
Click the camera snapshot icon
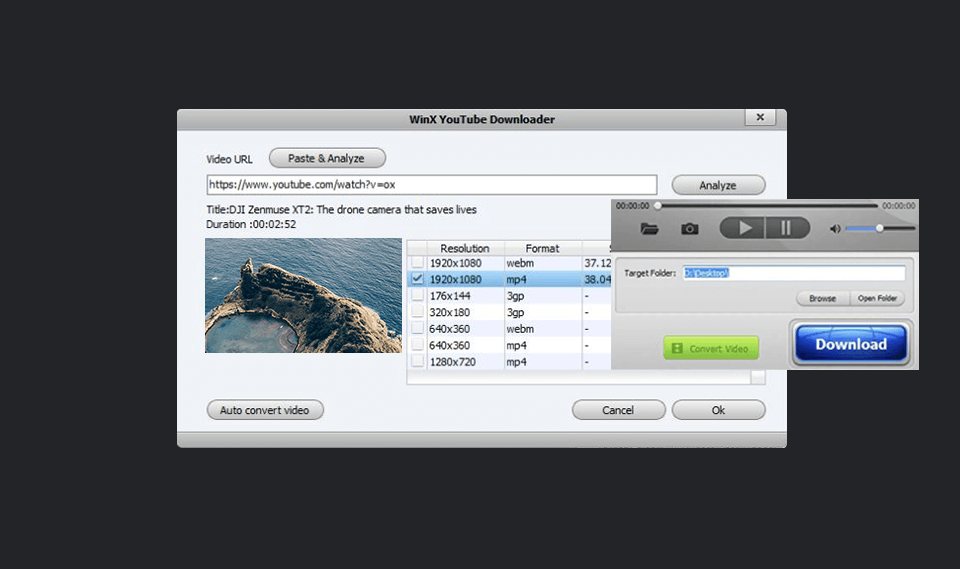coord(690,229)
